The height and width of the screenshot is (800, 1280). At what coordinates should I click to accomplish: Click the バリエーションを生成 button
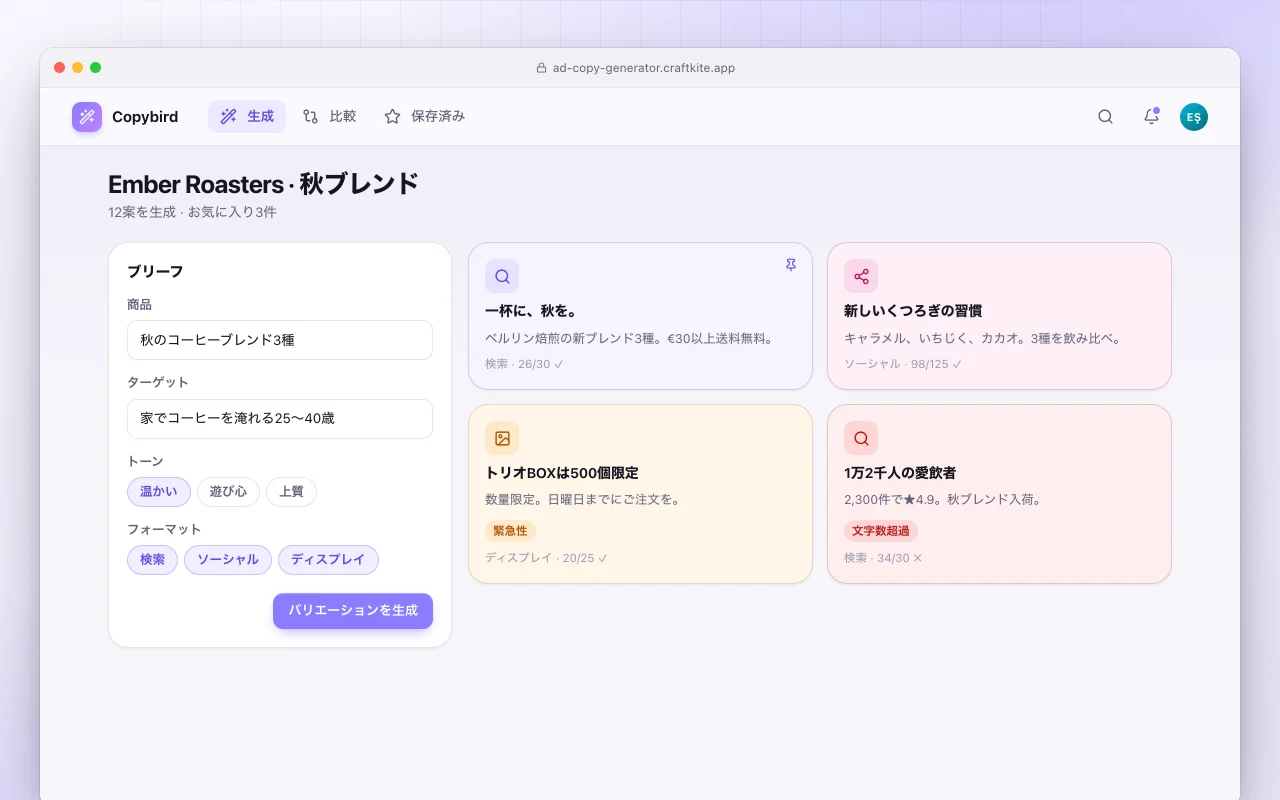click(x=353, y=611)
